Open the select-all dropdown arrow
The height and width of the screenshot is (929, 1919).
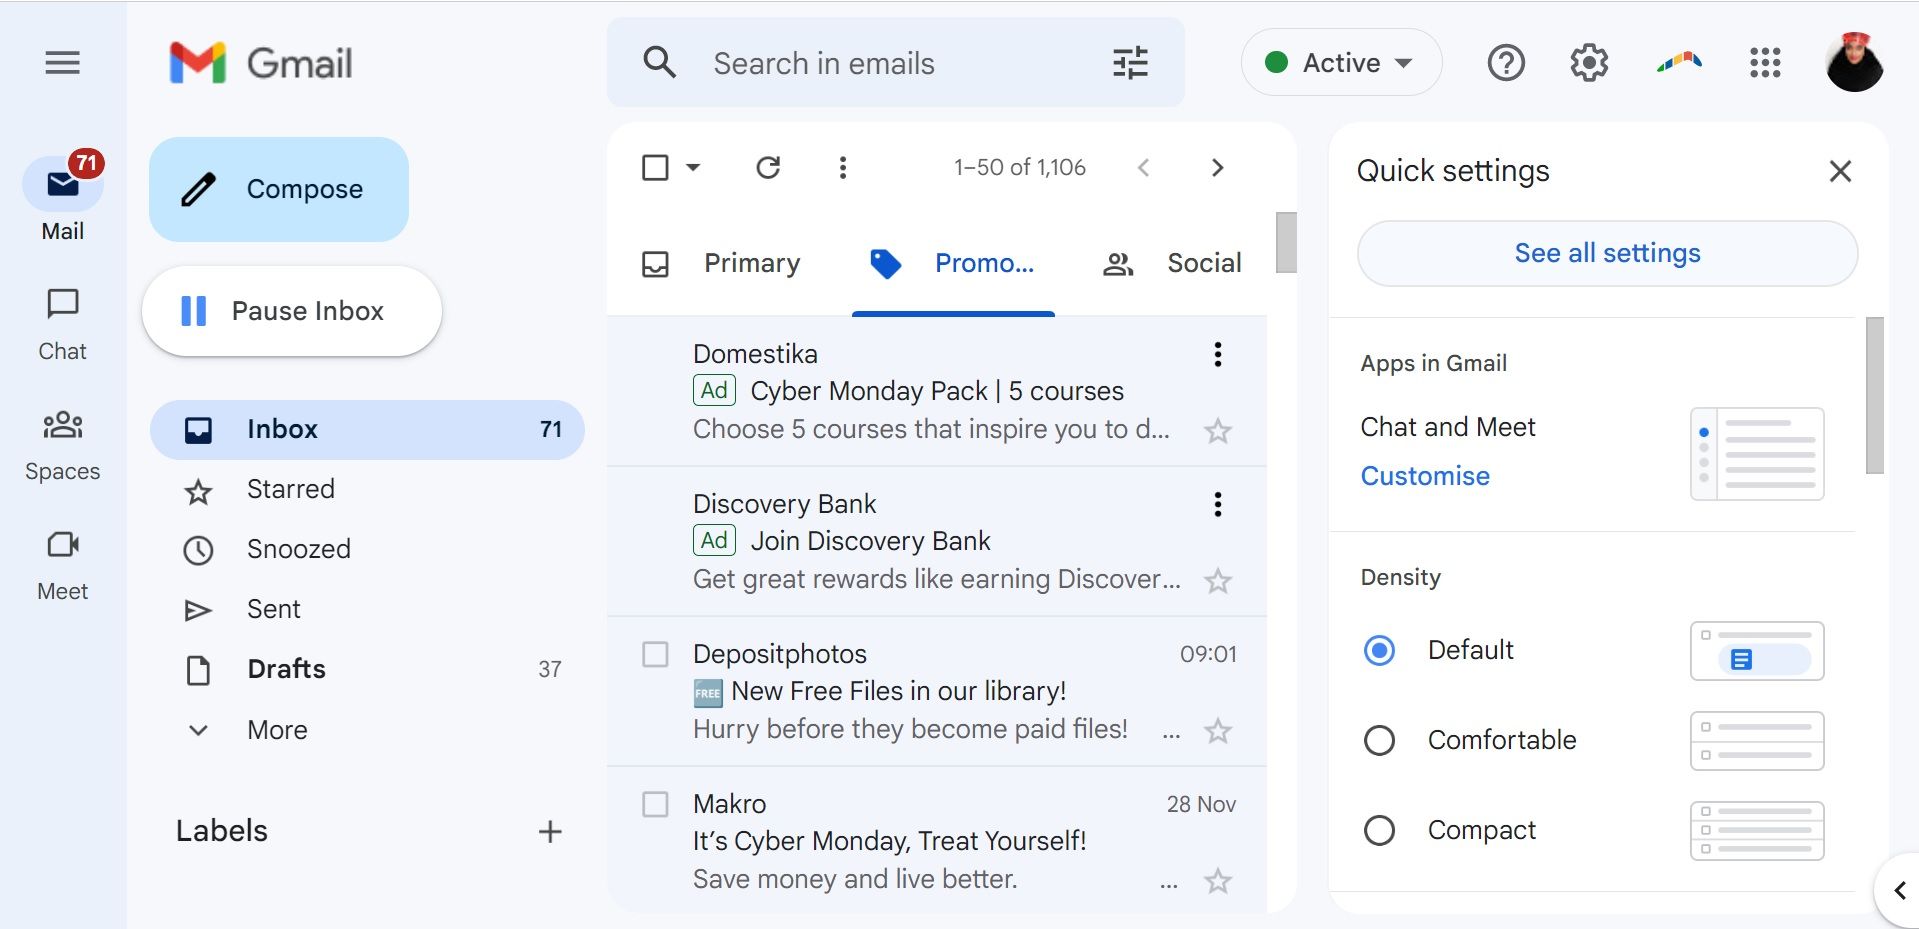692,167
